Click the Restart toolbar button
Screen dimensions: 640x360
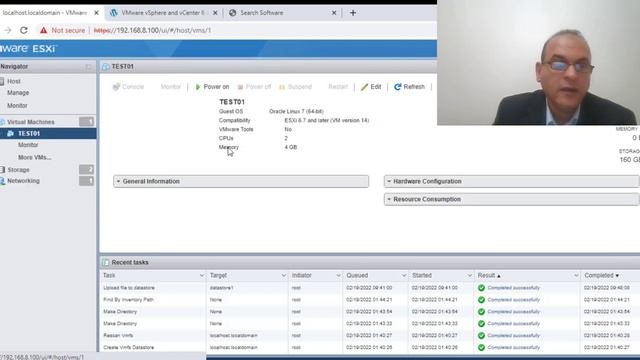pyautogui.click(x=338, y=87)
